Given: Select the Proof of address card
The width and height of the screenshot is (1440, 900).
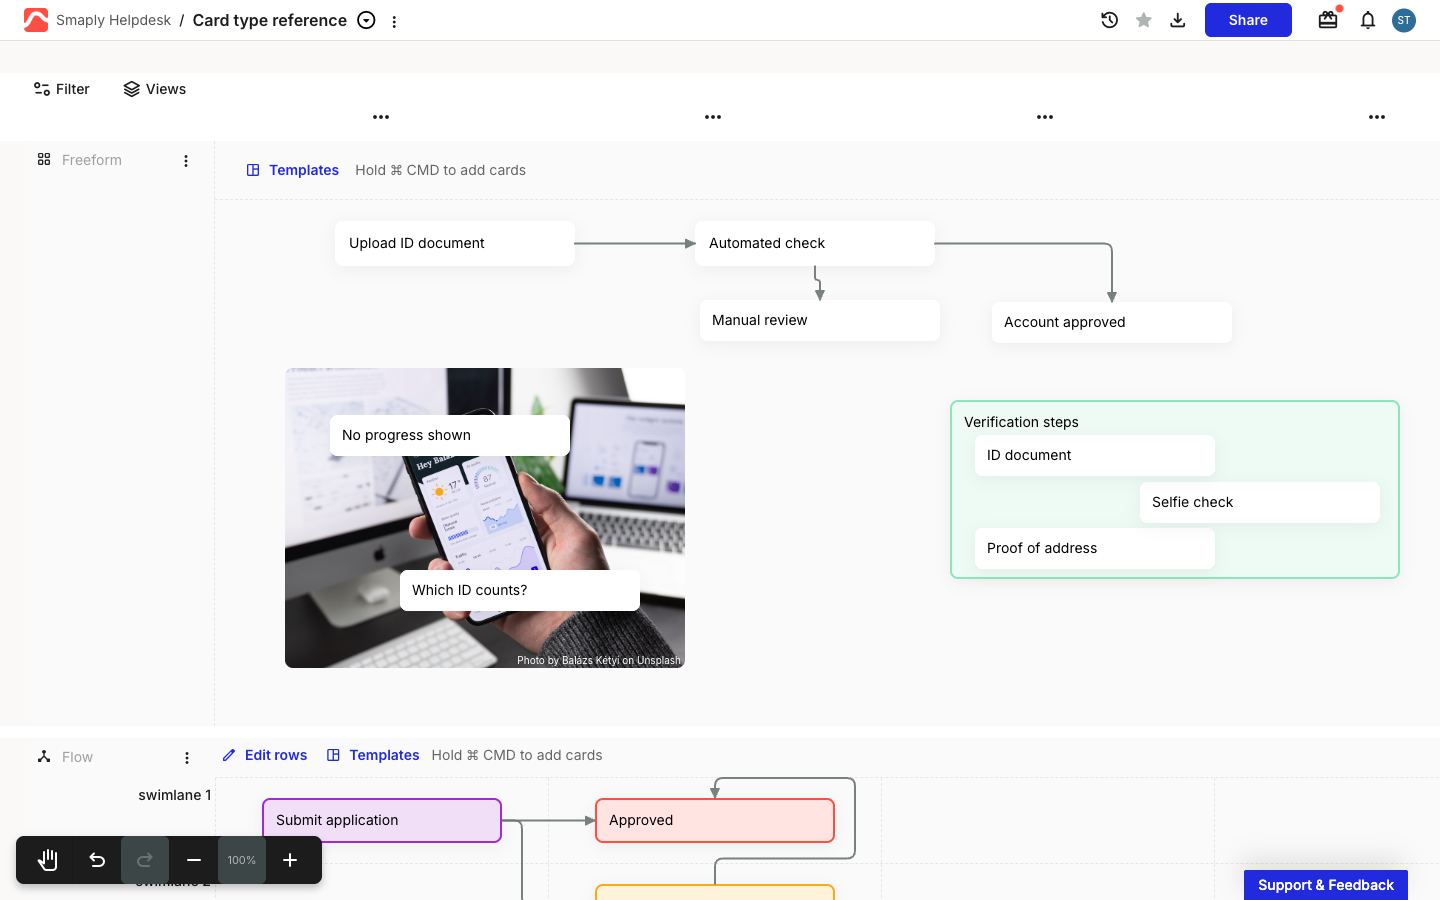Looking at the screenshot, I should 1095,548.
